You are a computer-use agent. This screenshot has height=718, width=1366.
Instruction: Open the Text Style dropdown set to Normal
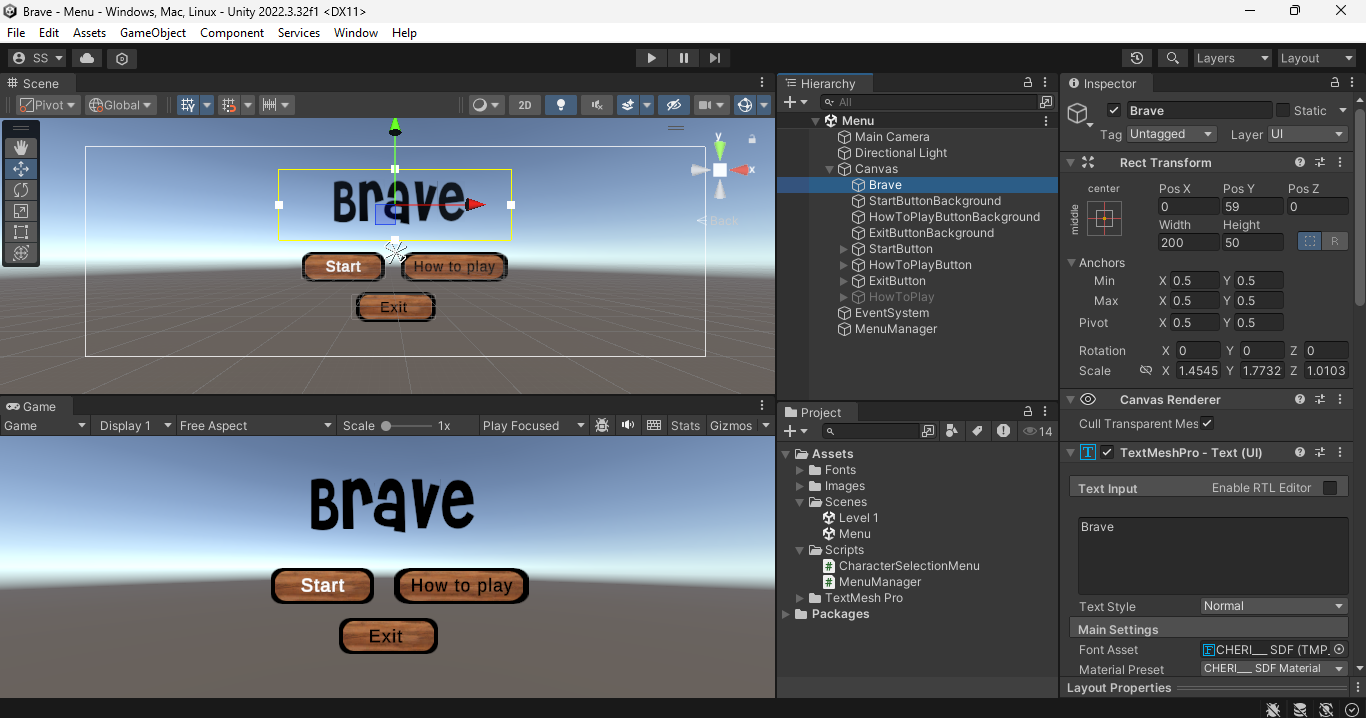pyautogui.click(x=1272, y=606)
